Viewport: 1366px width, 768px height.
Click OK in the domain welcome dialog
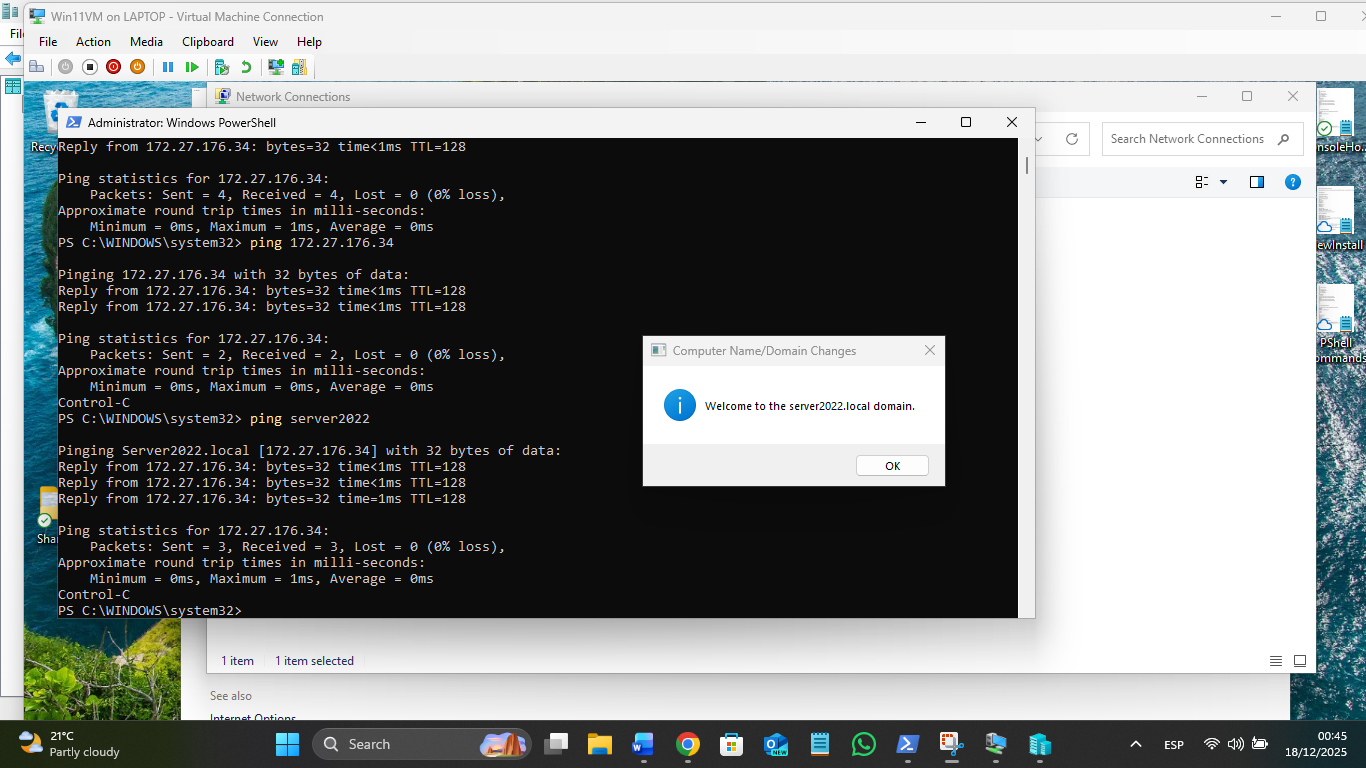click(x=892, y=466)
